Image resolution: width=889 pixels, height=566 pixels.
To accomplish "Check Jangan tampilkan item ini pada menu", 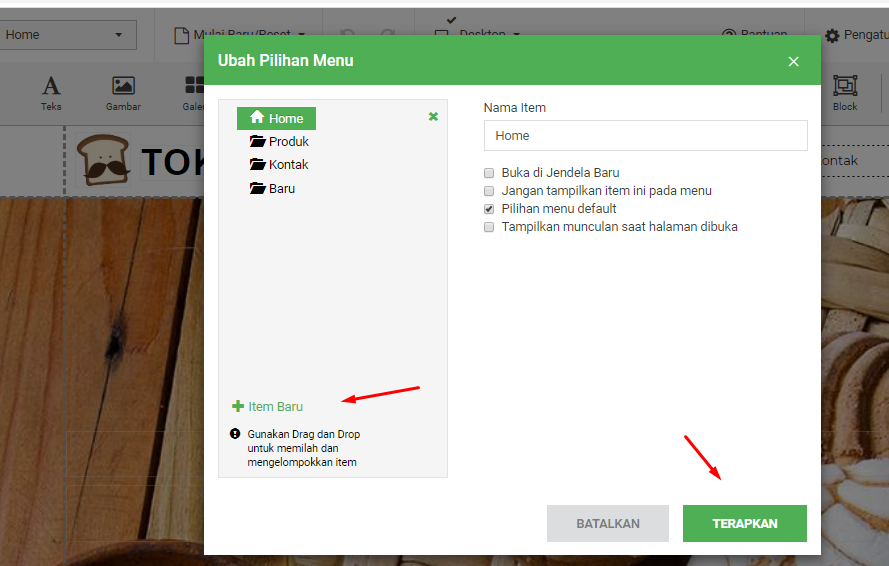I will coord(489,191).
